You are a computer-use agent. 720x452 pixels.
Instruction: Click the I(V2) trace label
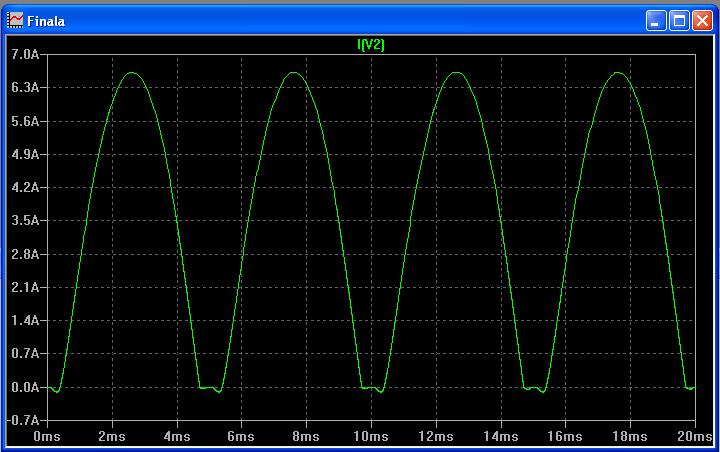coord(371,45)
